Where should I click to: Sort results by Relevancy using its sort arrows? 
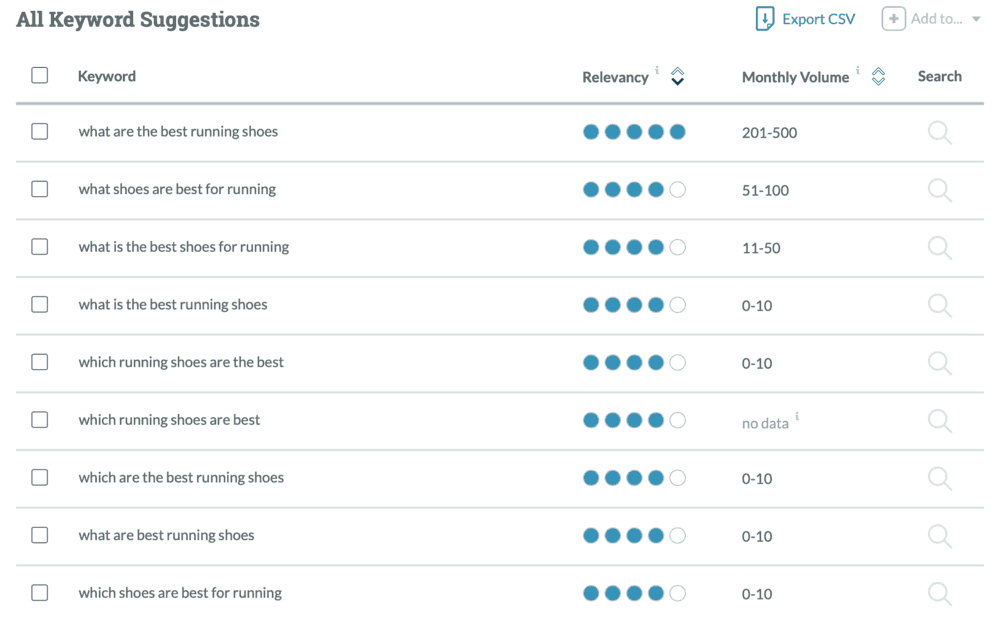678,76
